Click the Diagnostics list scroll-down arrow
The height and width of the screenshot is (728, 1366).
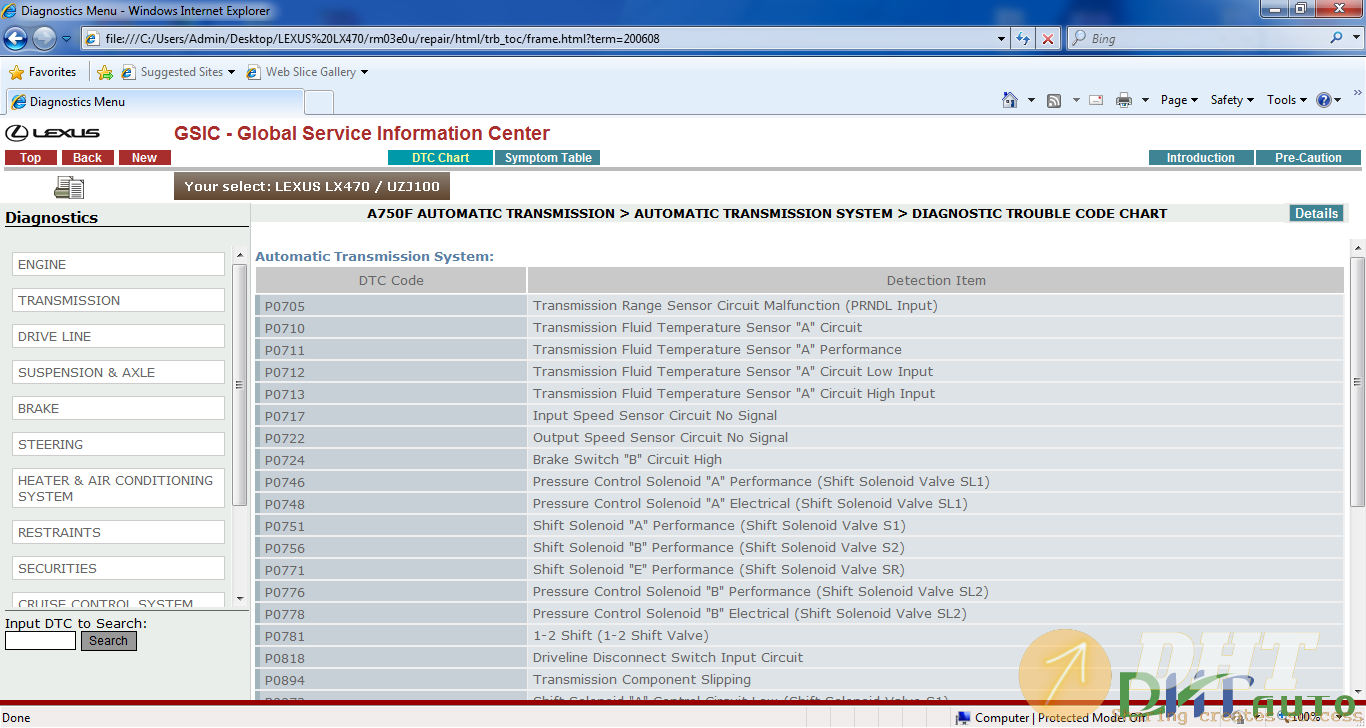tap(239, 598)
